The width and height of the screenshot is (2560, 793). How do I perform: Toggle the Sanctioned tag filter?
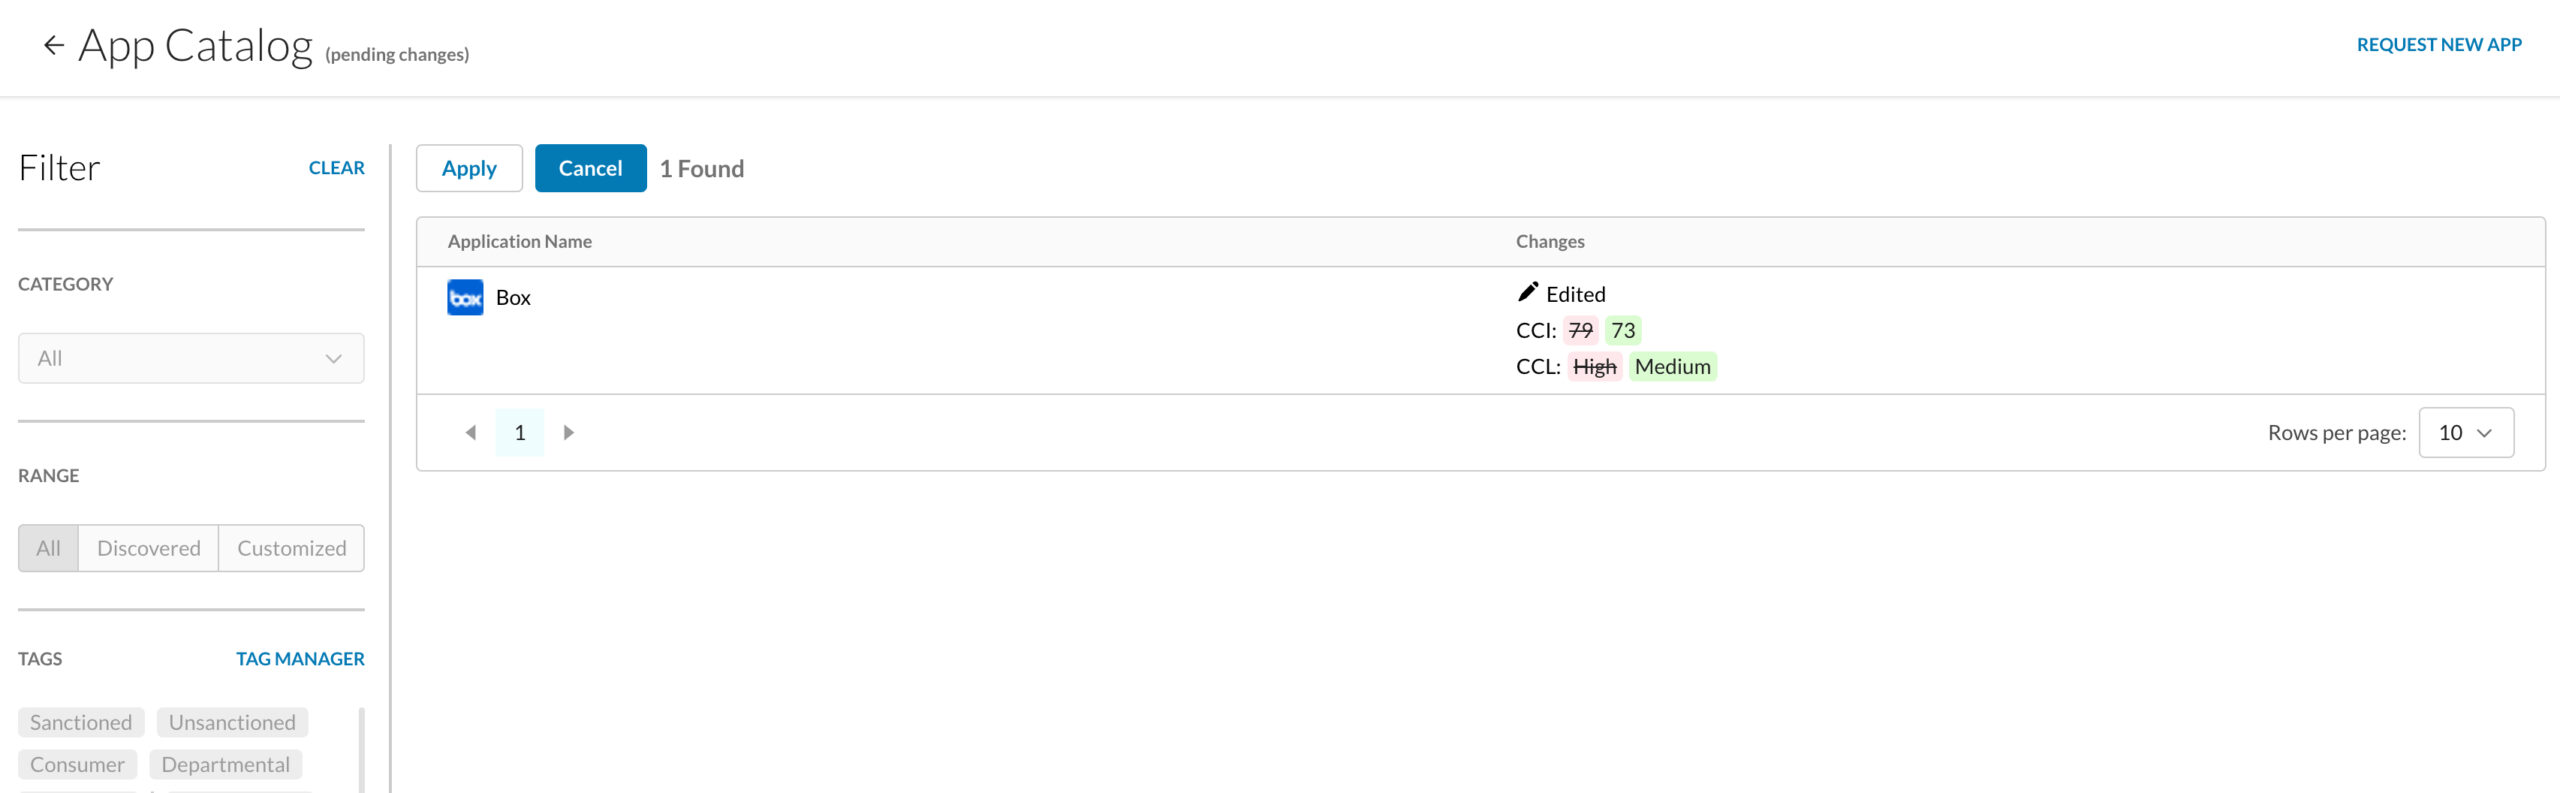click(x=81, y=722)
